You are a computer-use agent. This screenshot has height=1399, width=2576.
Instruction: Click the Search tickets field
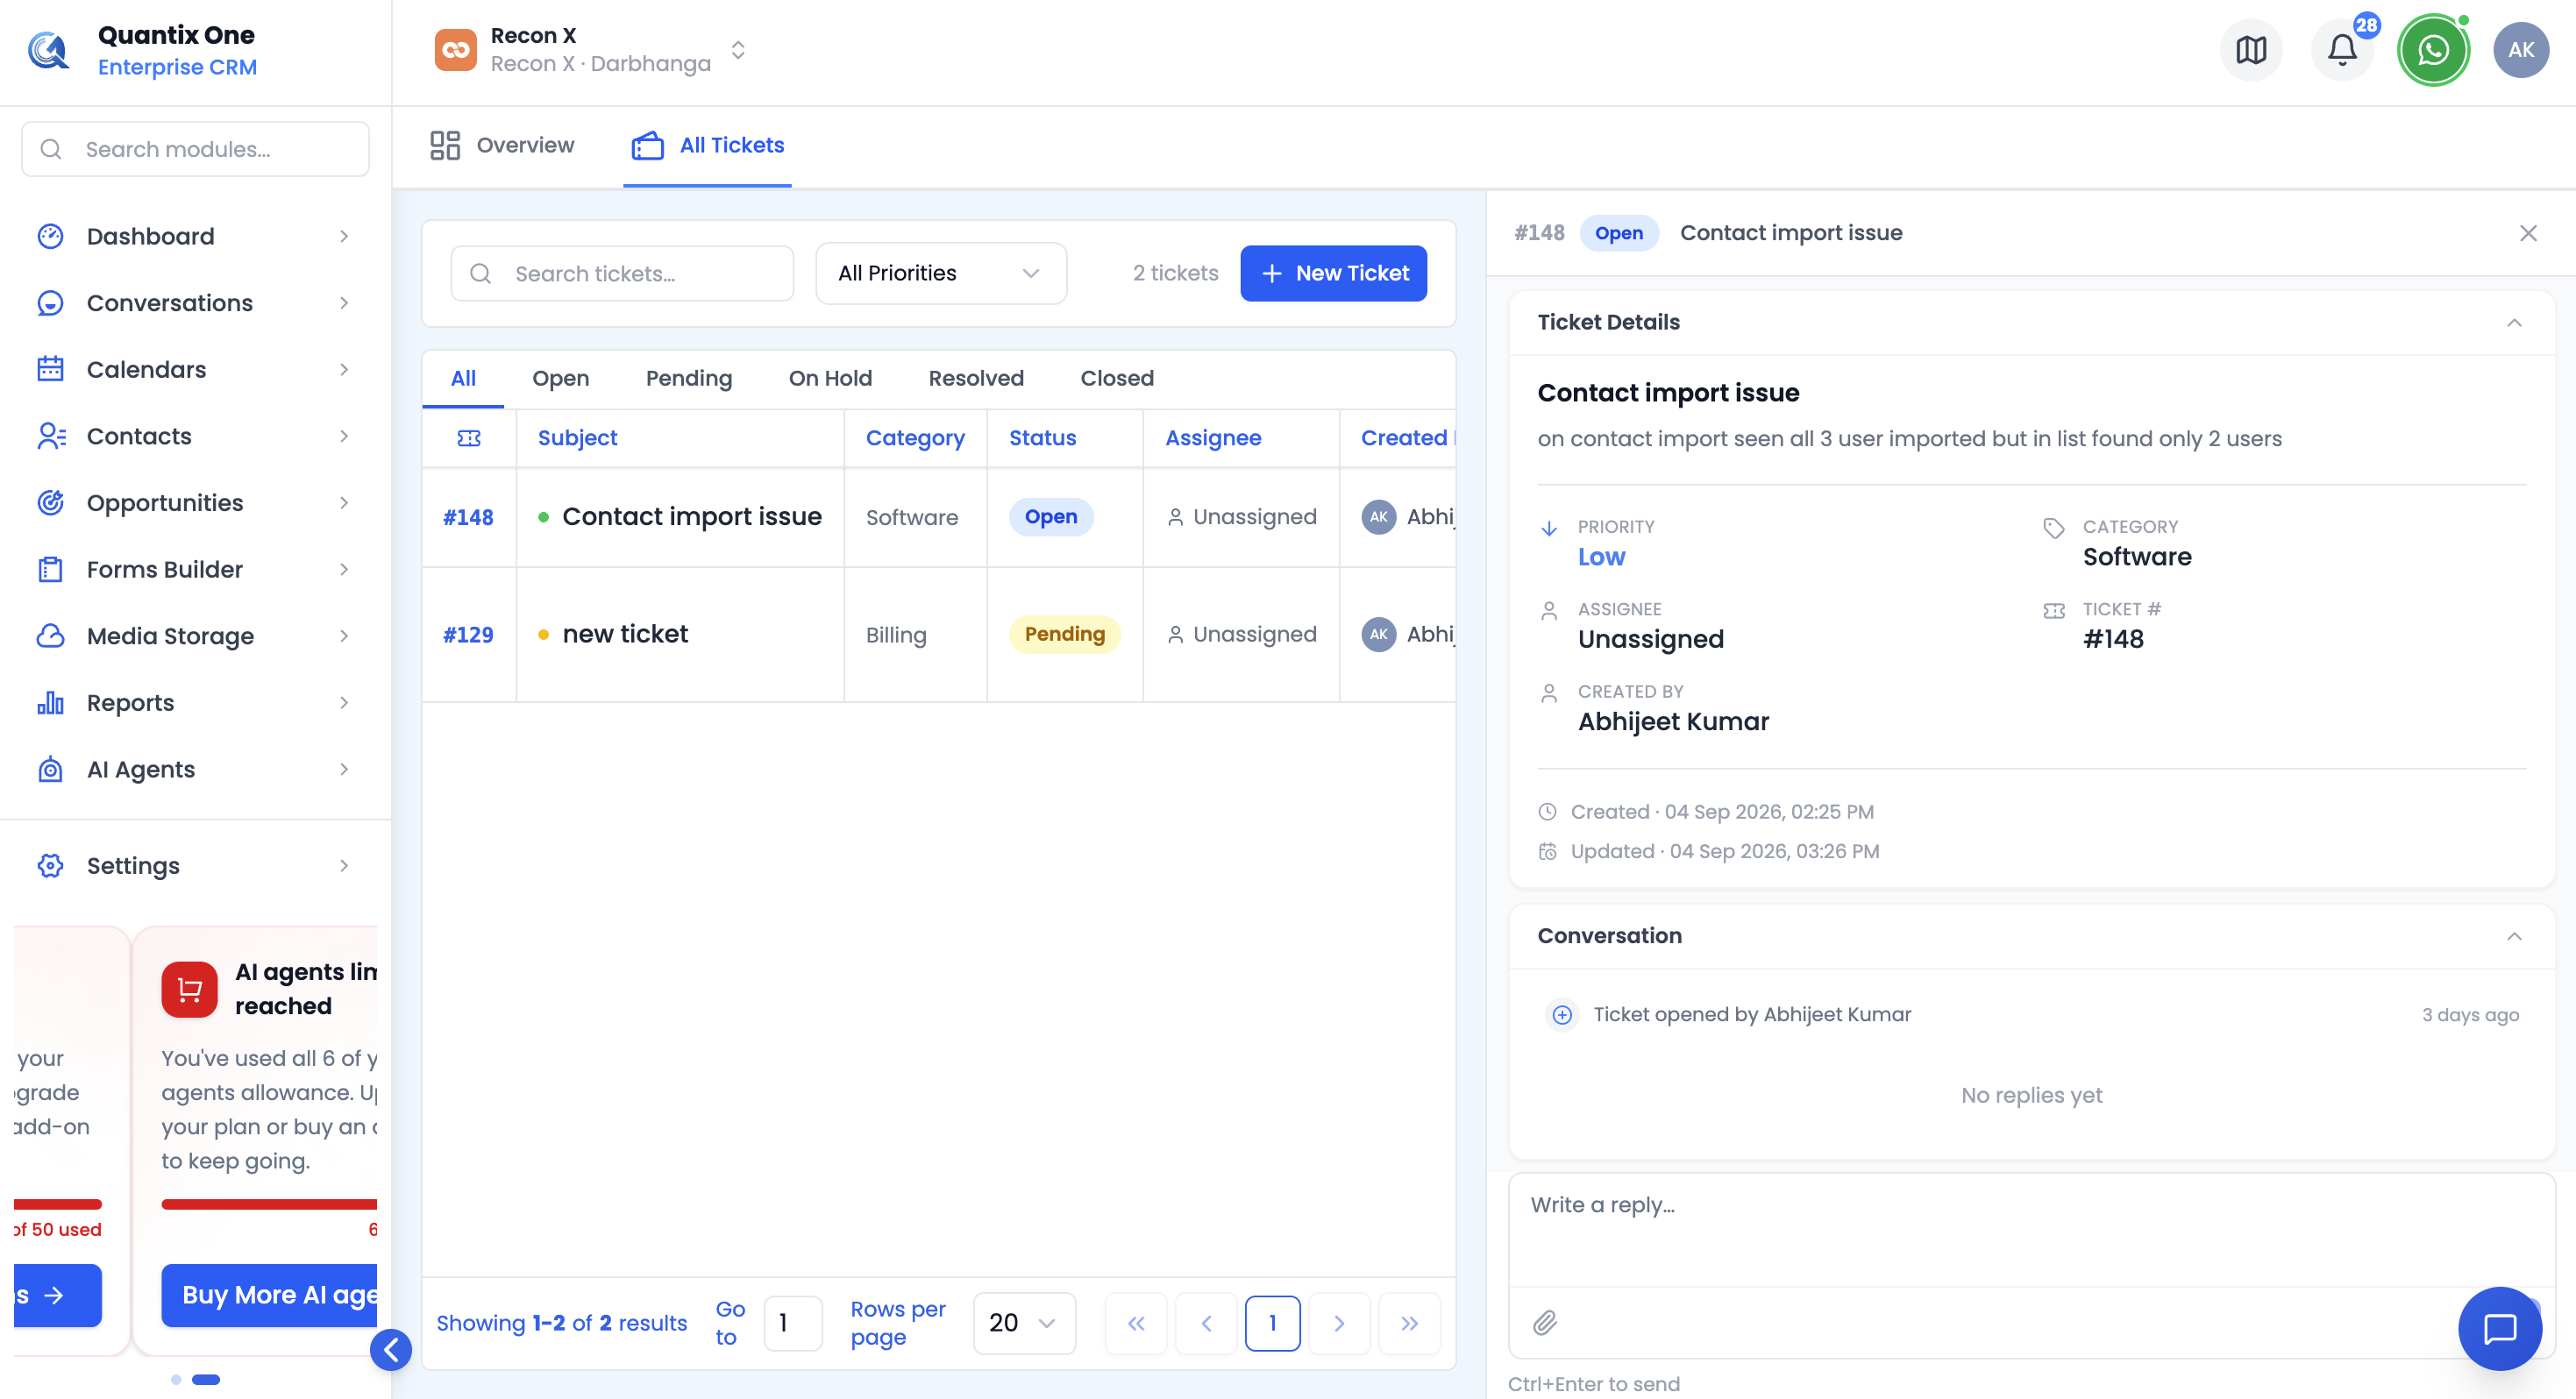[622, 273]
